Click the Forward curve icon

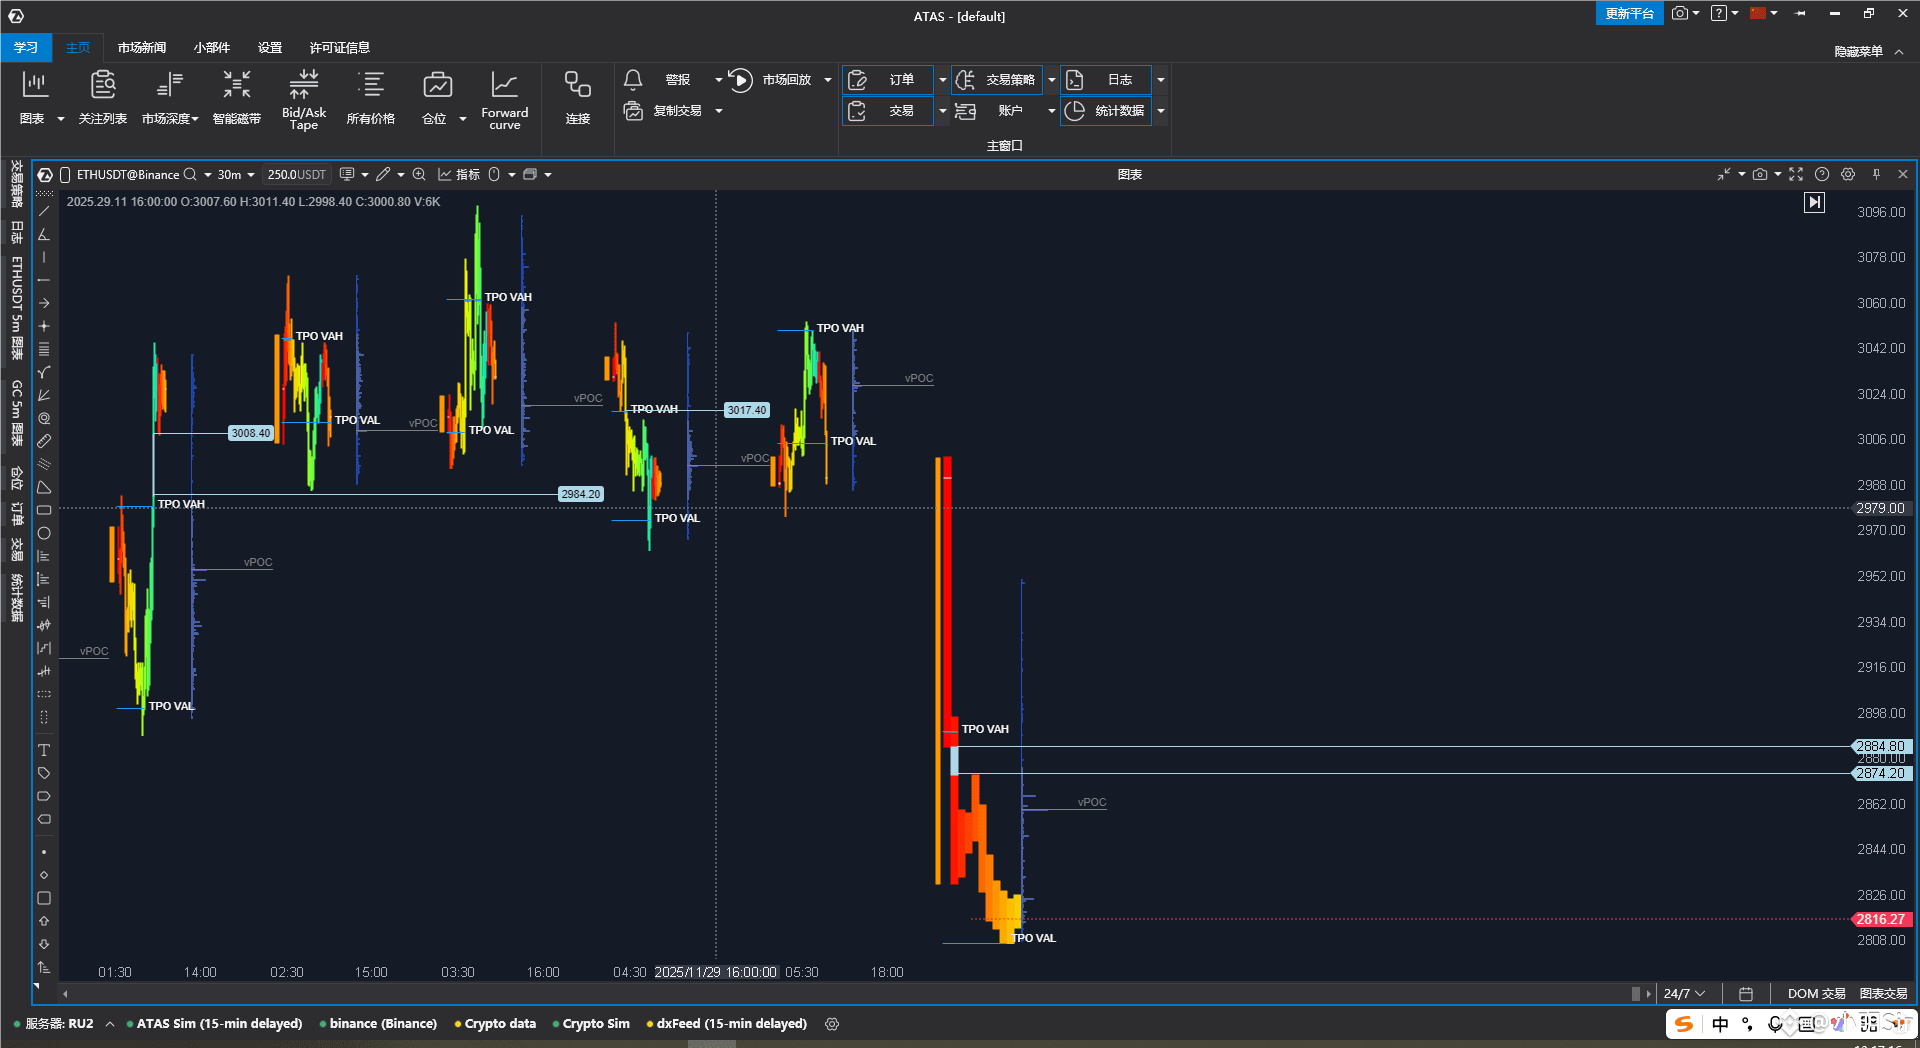tap(504, 97)
